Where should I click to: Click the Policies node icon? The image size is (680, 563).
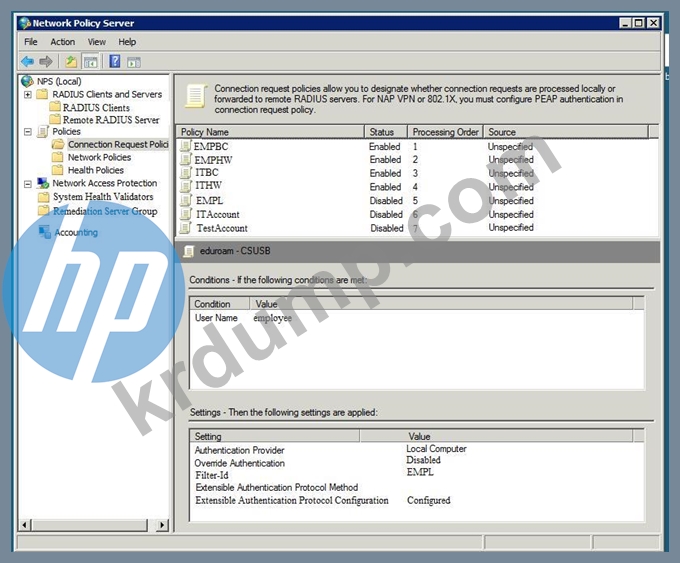point(43,131)
